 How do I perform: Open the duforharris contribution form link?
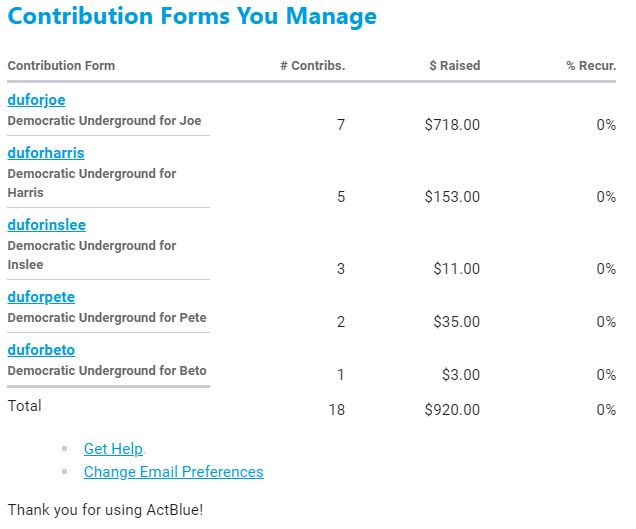[x=45, y=153]
